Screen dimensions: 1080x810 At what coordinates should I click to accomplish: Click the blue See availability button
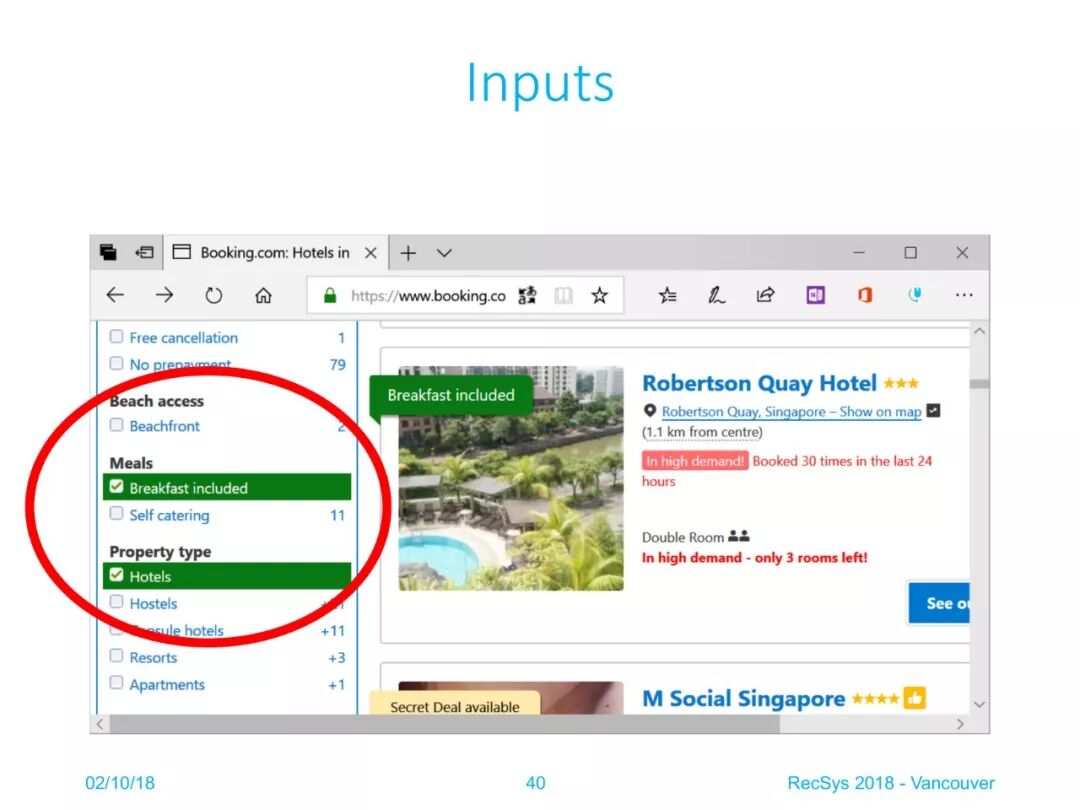[939, 603]
